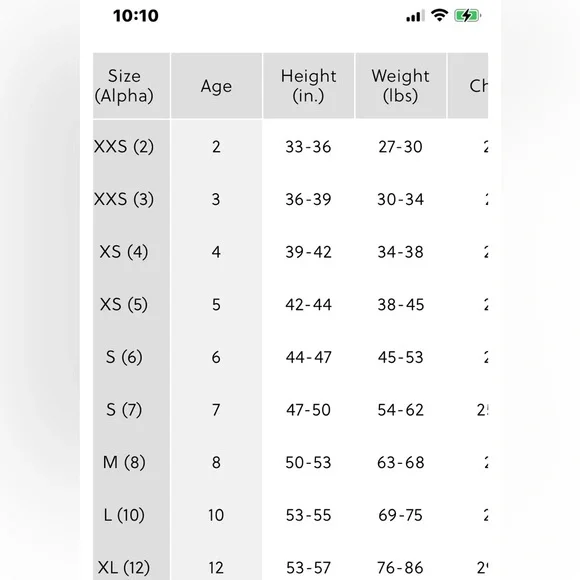Select the Height (in.) column header
This screenshot has height=580, width=580.
coord(308,86)
